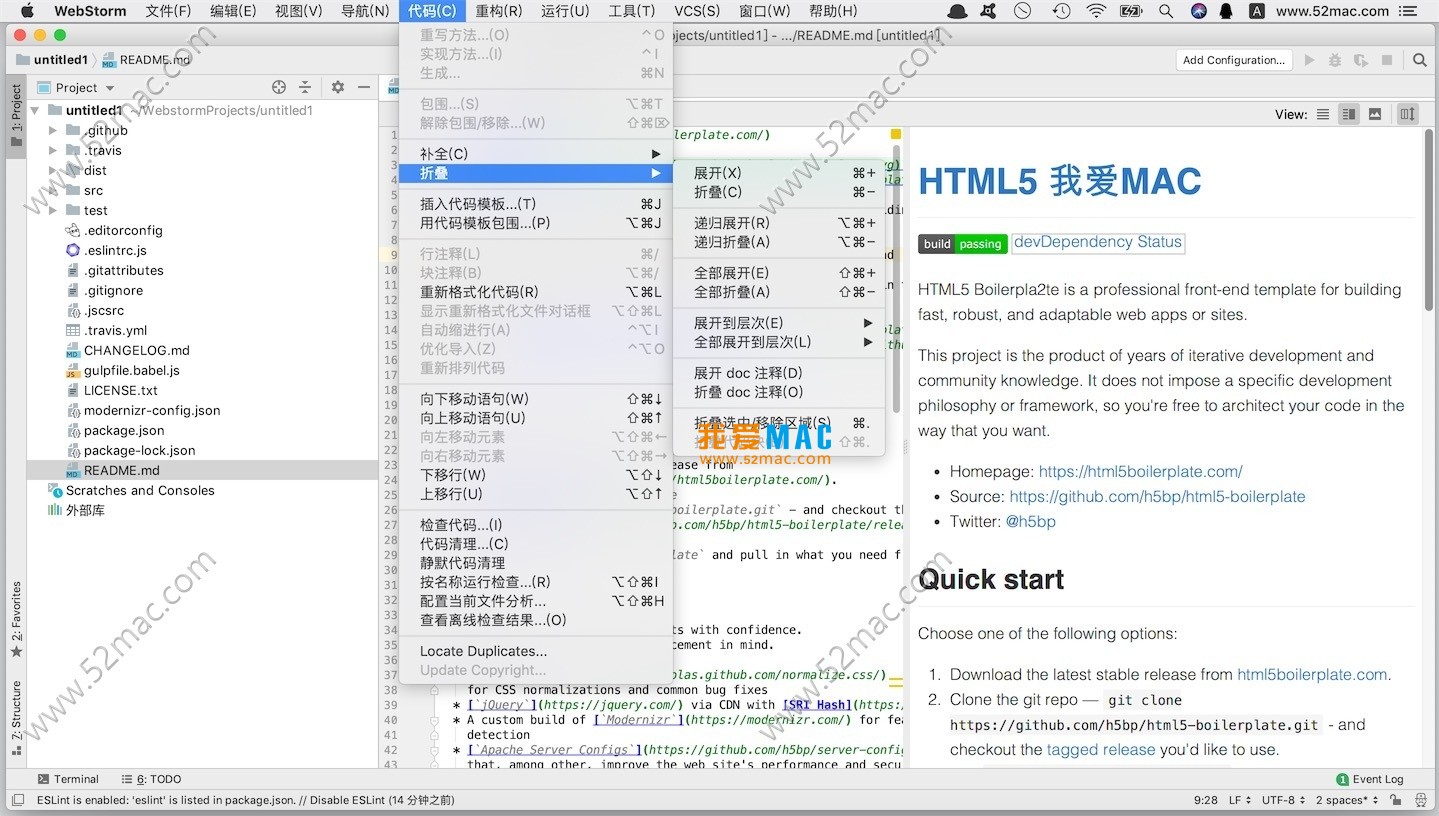Viewport: 1439px width, 816px height.
Task: Open the tagged release link
Action: pos(1101,749)
